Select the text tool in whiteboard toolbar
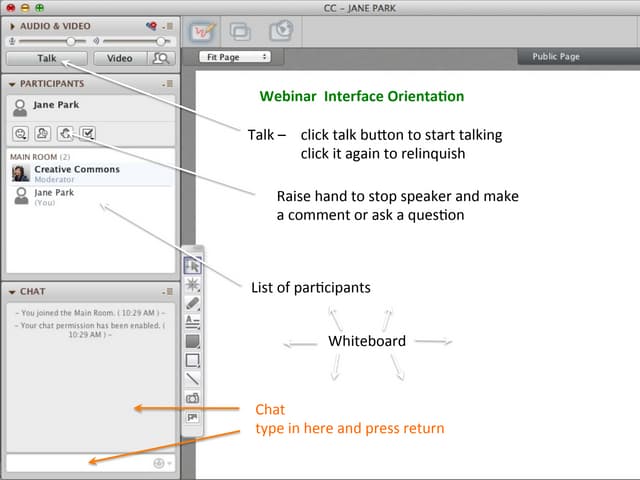 (x=193, y=322)
